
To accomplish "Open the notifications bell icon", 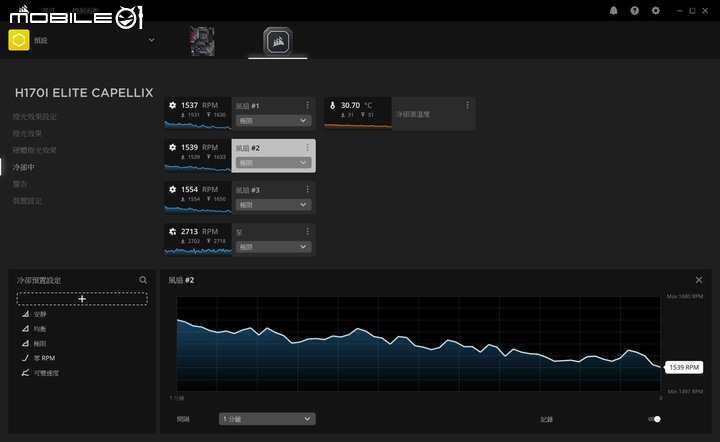I will [613, 11].
